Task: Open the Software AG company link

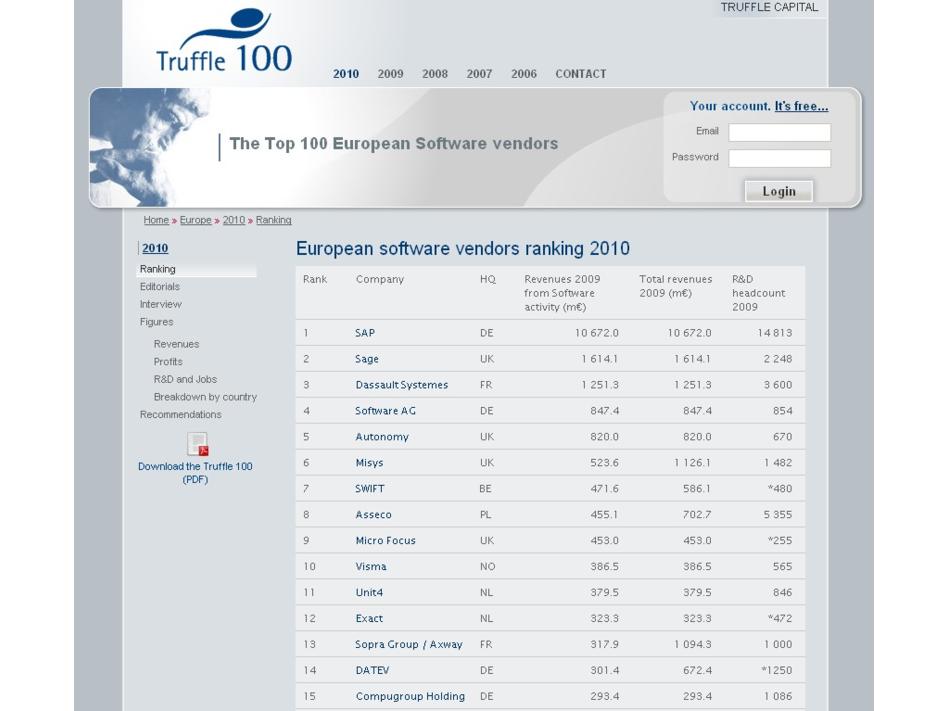Action: tap(385, 411)
